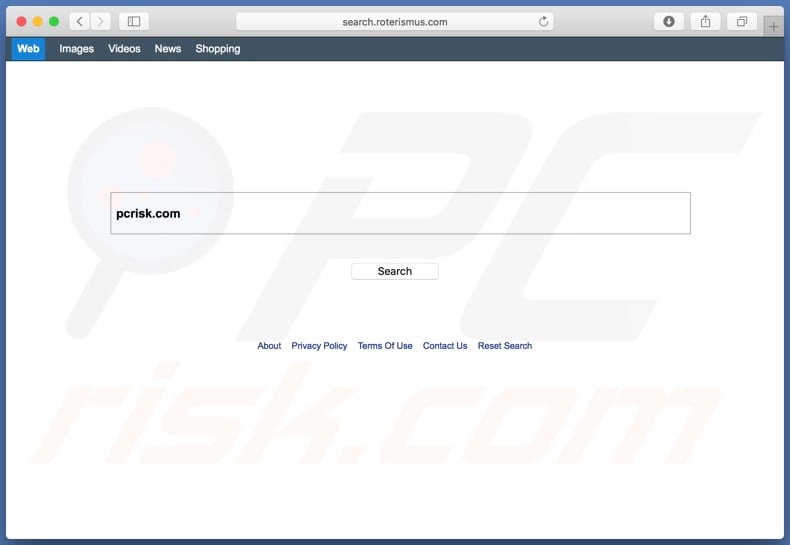Image resolution: width=790 pixels, height=545 pixels.
Task: Select the Web tab
Action: (x=28, y=49)
